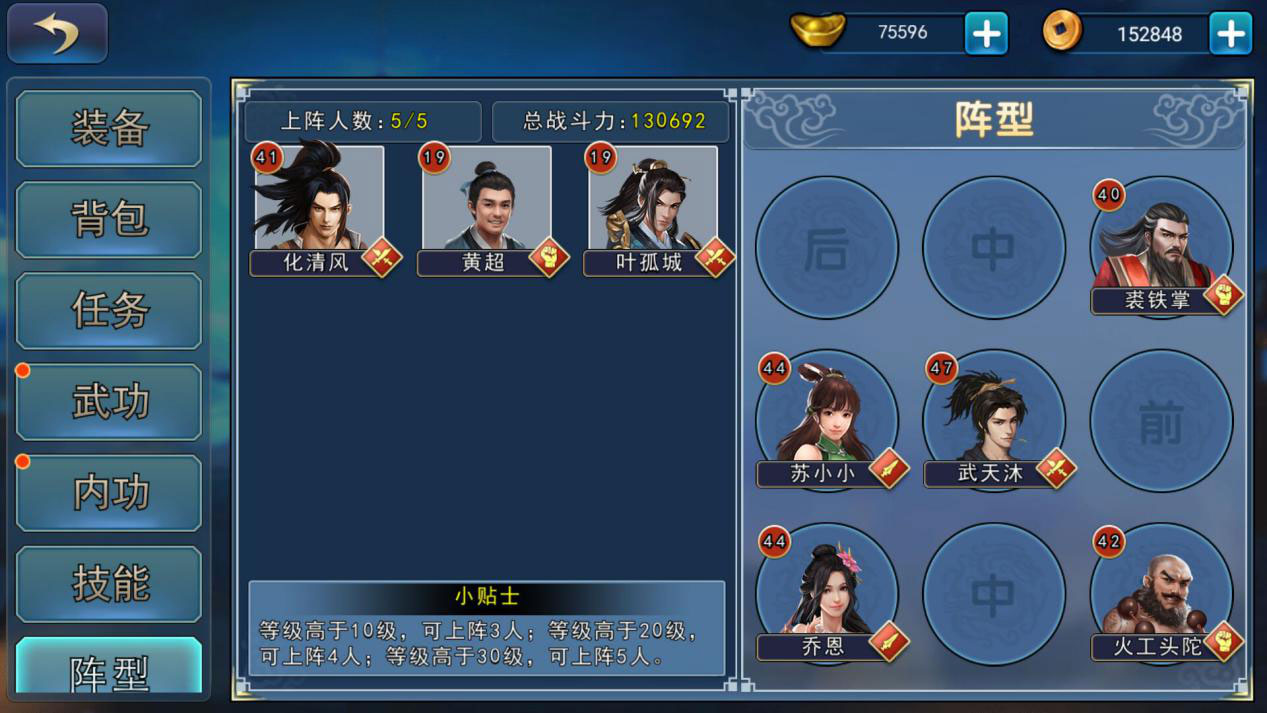The height and width of the screenshot is (713, 1267).
Task: Add copper coins with plus icon
Action: coord(1230,34)
